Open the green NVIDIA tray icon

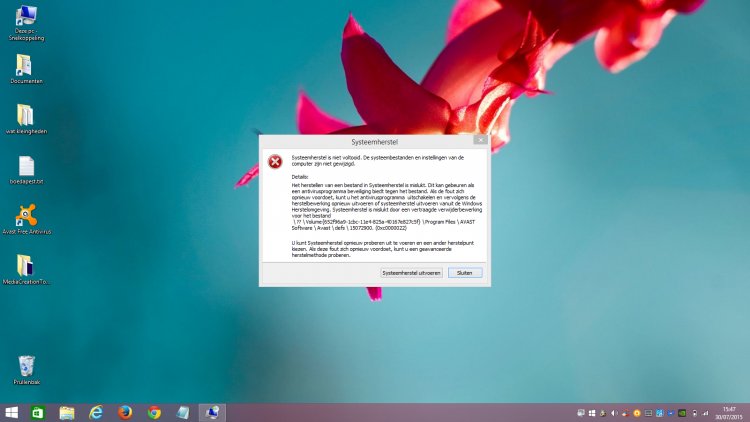tap(682, 413)
